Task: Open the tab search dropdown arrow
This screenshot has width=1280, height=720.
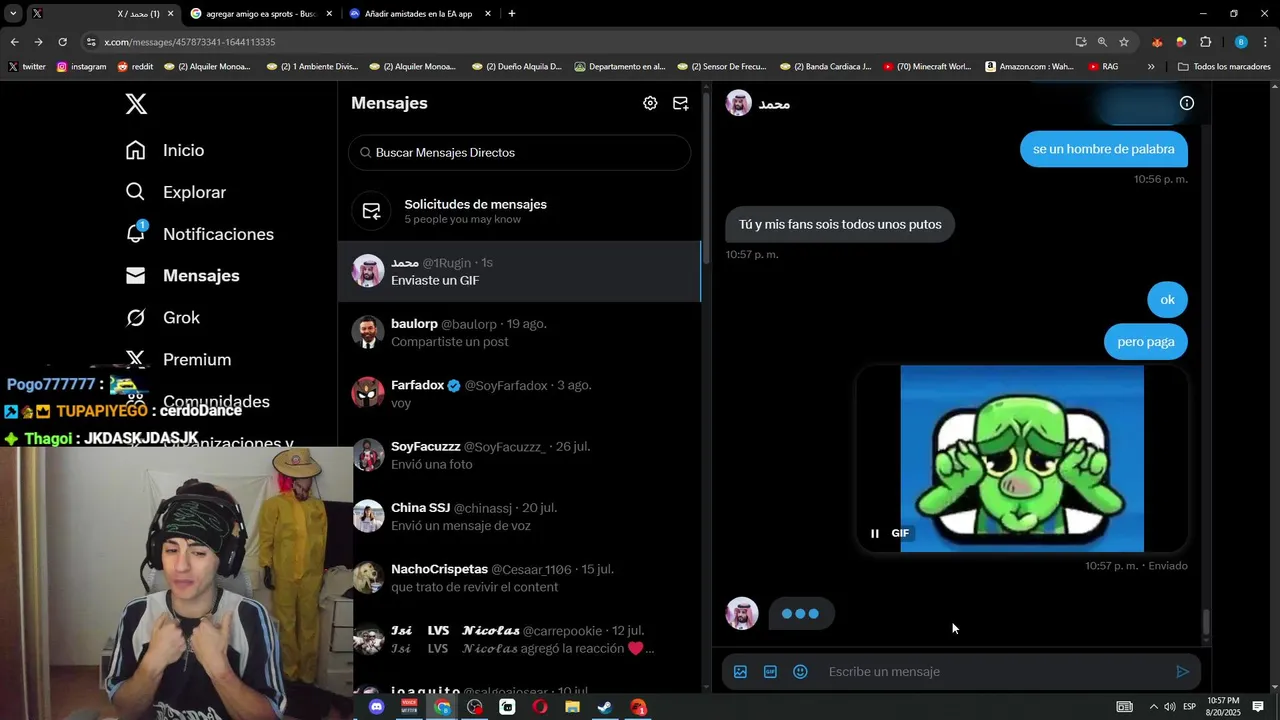Action: pyautogui.click(x=13, y=14)
